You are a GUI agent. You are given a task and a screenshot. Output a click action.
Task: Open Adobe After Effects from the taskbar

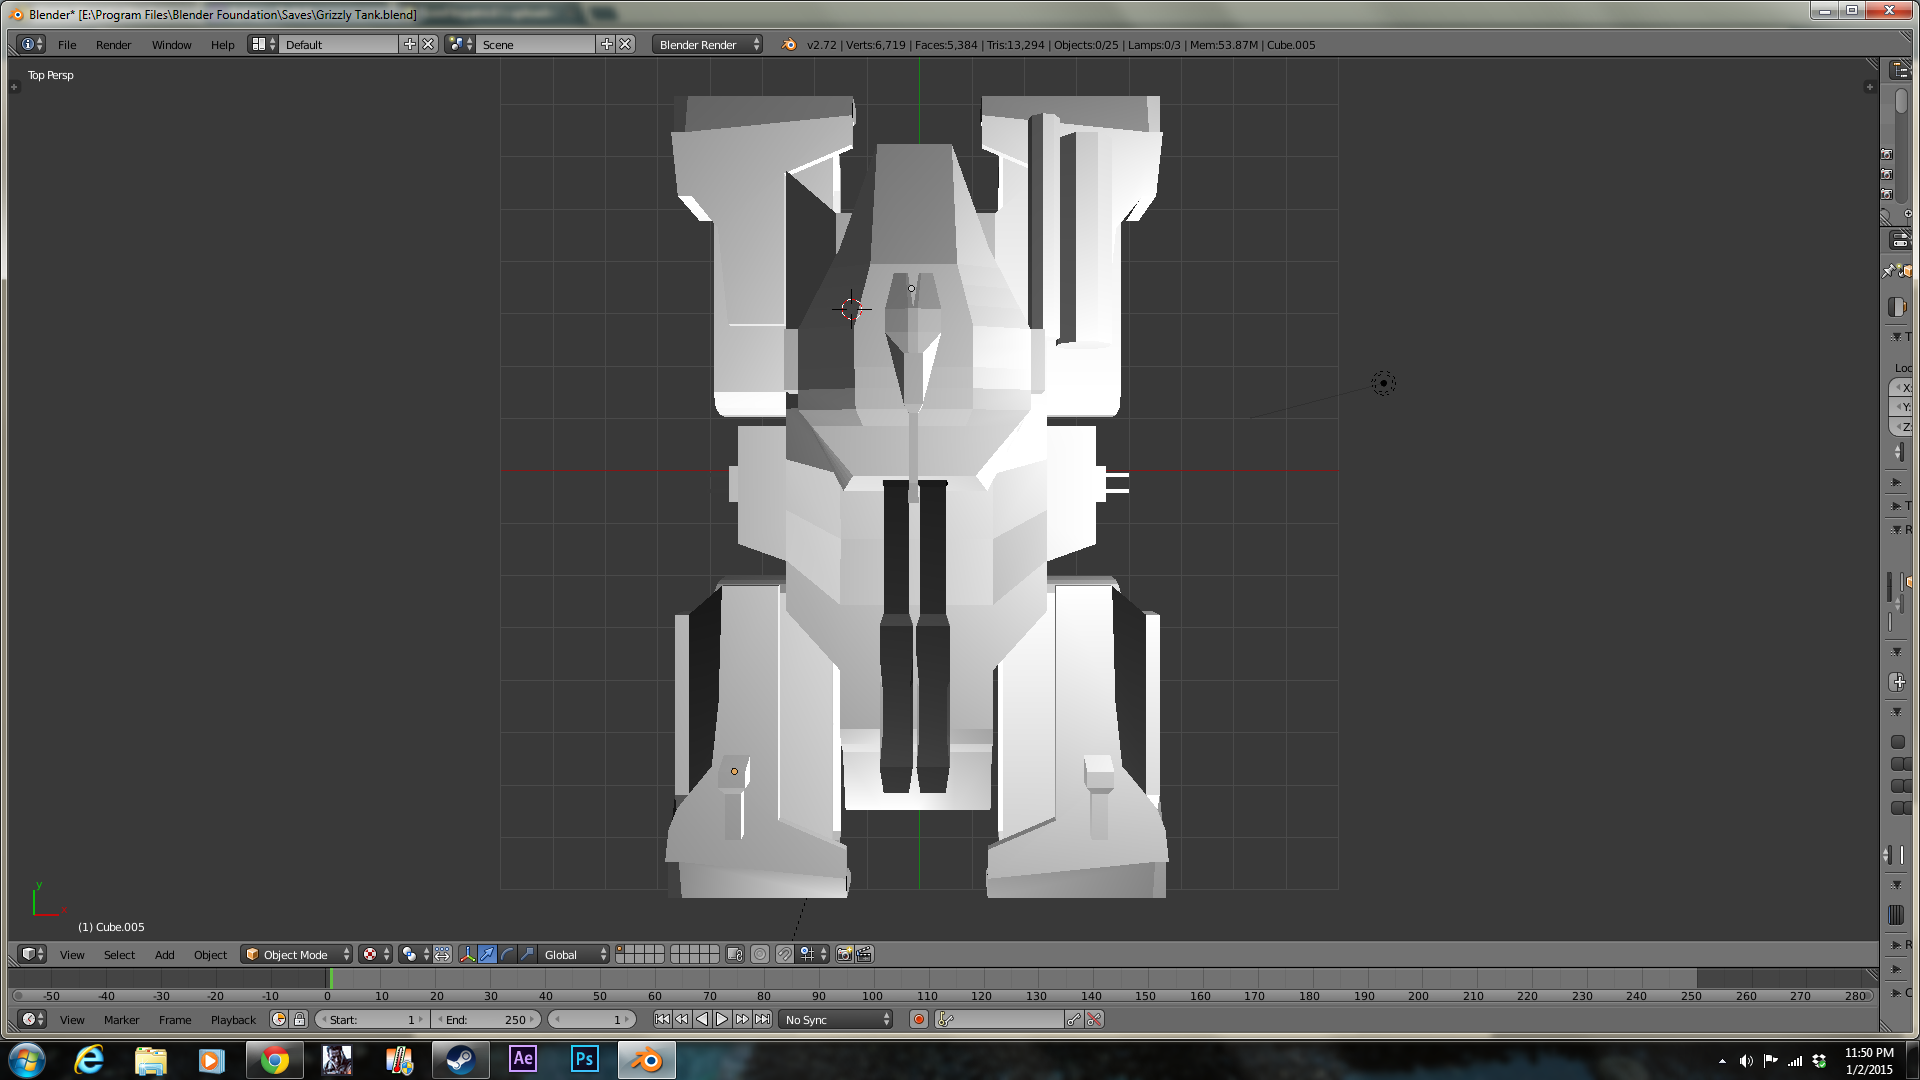(522, 1060)
